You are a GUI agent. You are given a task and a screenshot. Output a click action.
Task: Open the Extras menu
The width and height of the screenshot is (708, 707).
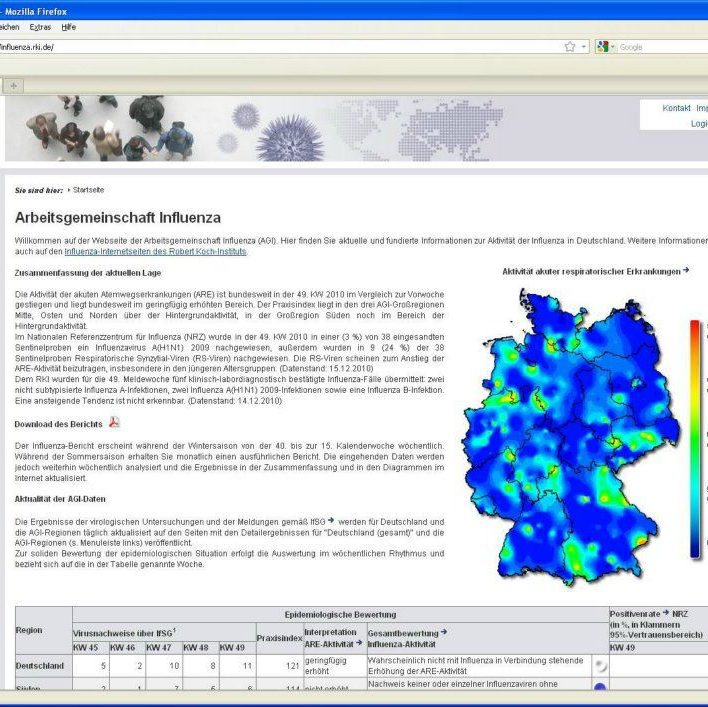tap(40, 26)
